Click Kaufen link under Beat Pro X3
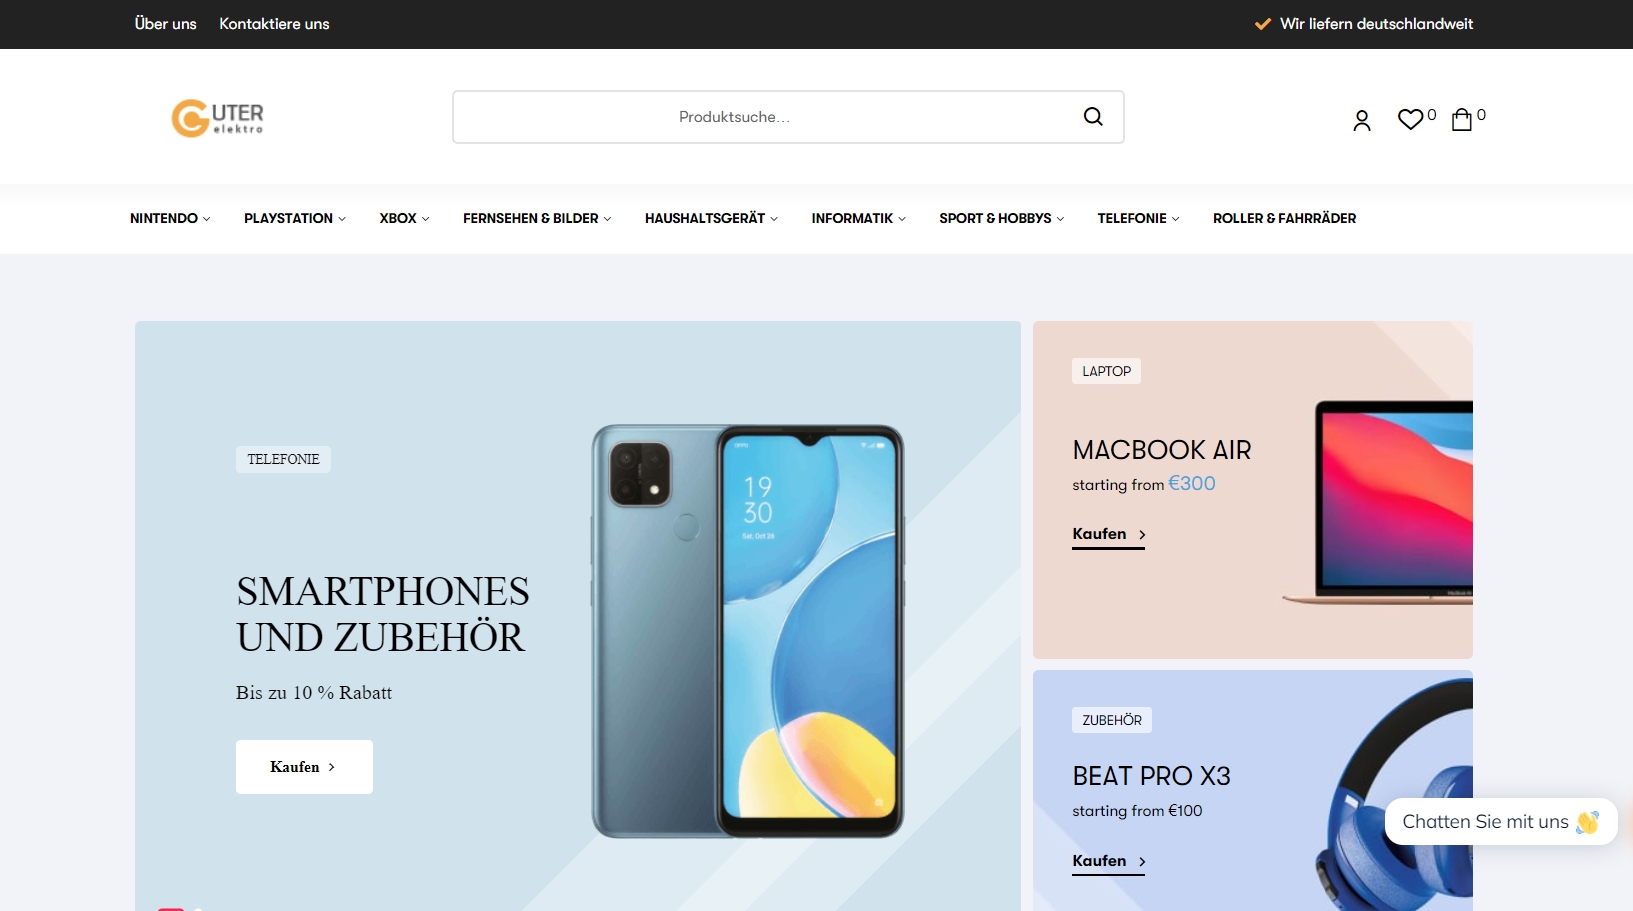1633x911 pixels. pyautogui.click(x=1108, y=862)
